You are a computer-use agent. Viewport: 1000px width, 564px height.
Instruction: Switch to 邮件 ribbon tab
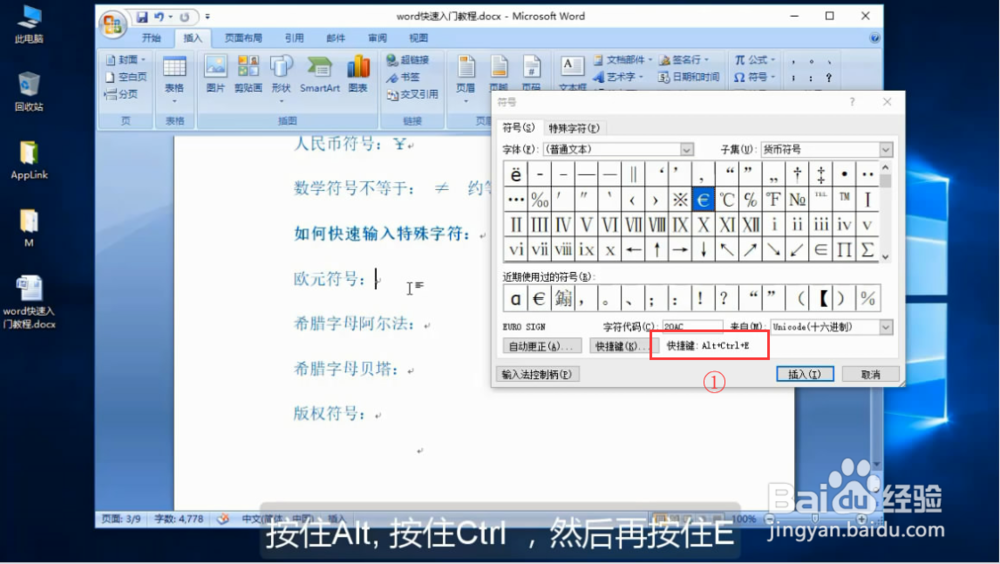tap(335, 38)
